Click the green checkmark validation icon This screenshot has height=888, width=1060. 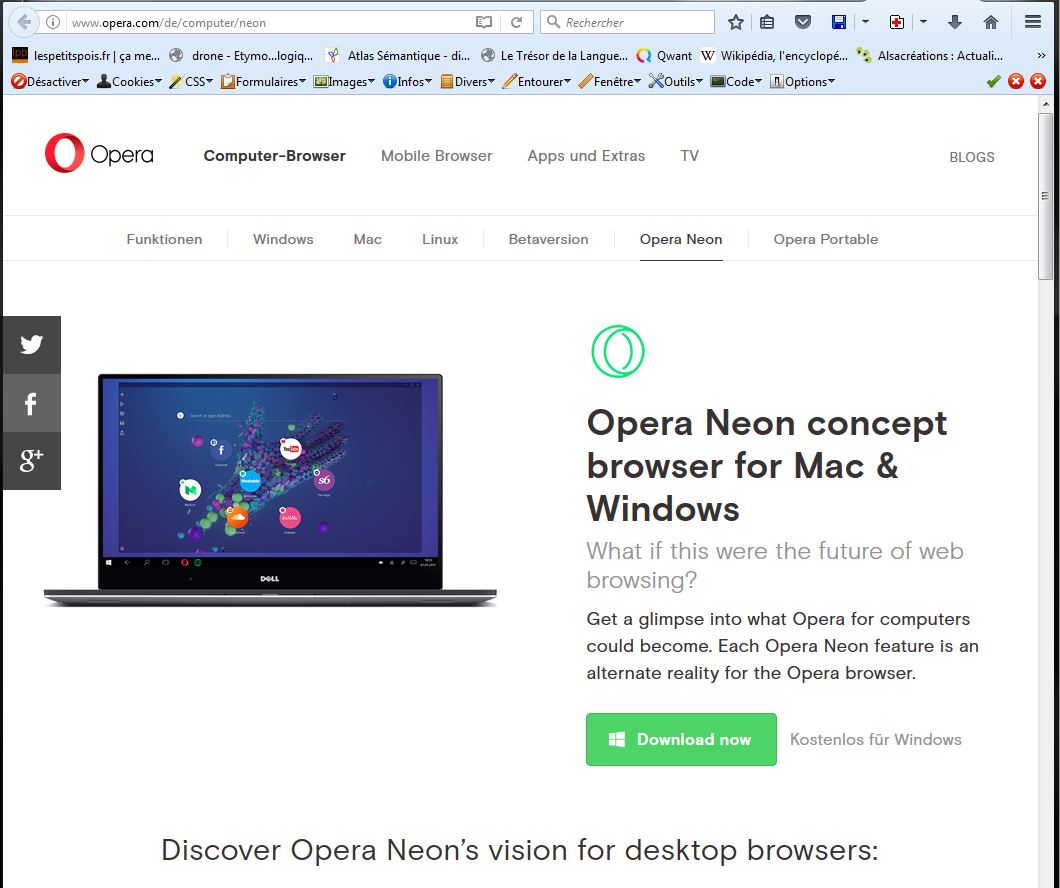(993, 82)
